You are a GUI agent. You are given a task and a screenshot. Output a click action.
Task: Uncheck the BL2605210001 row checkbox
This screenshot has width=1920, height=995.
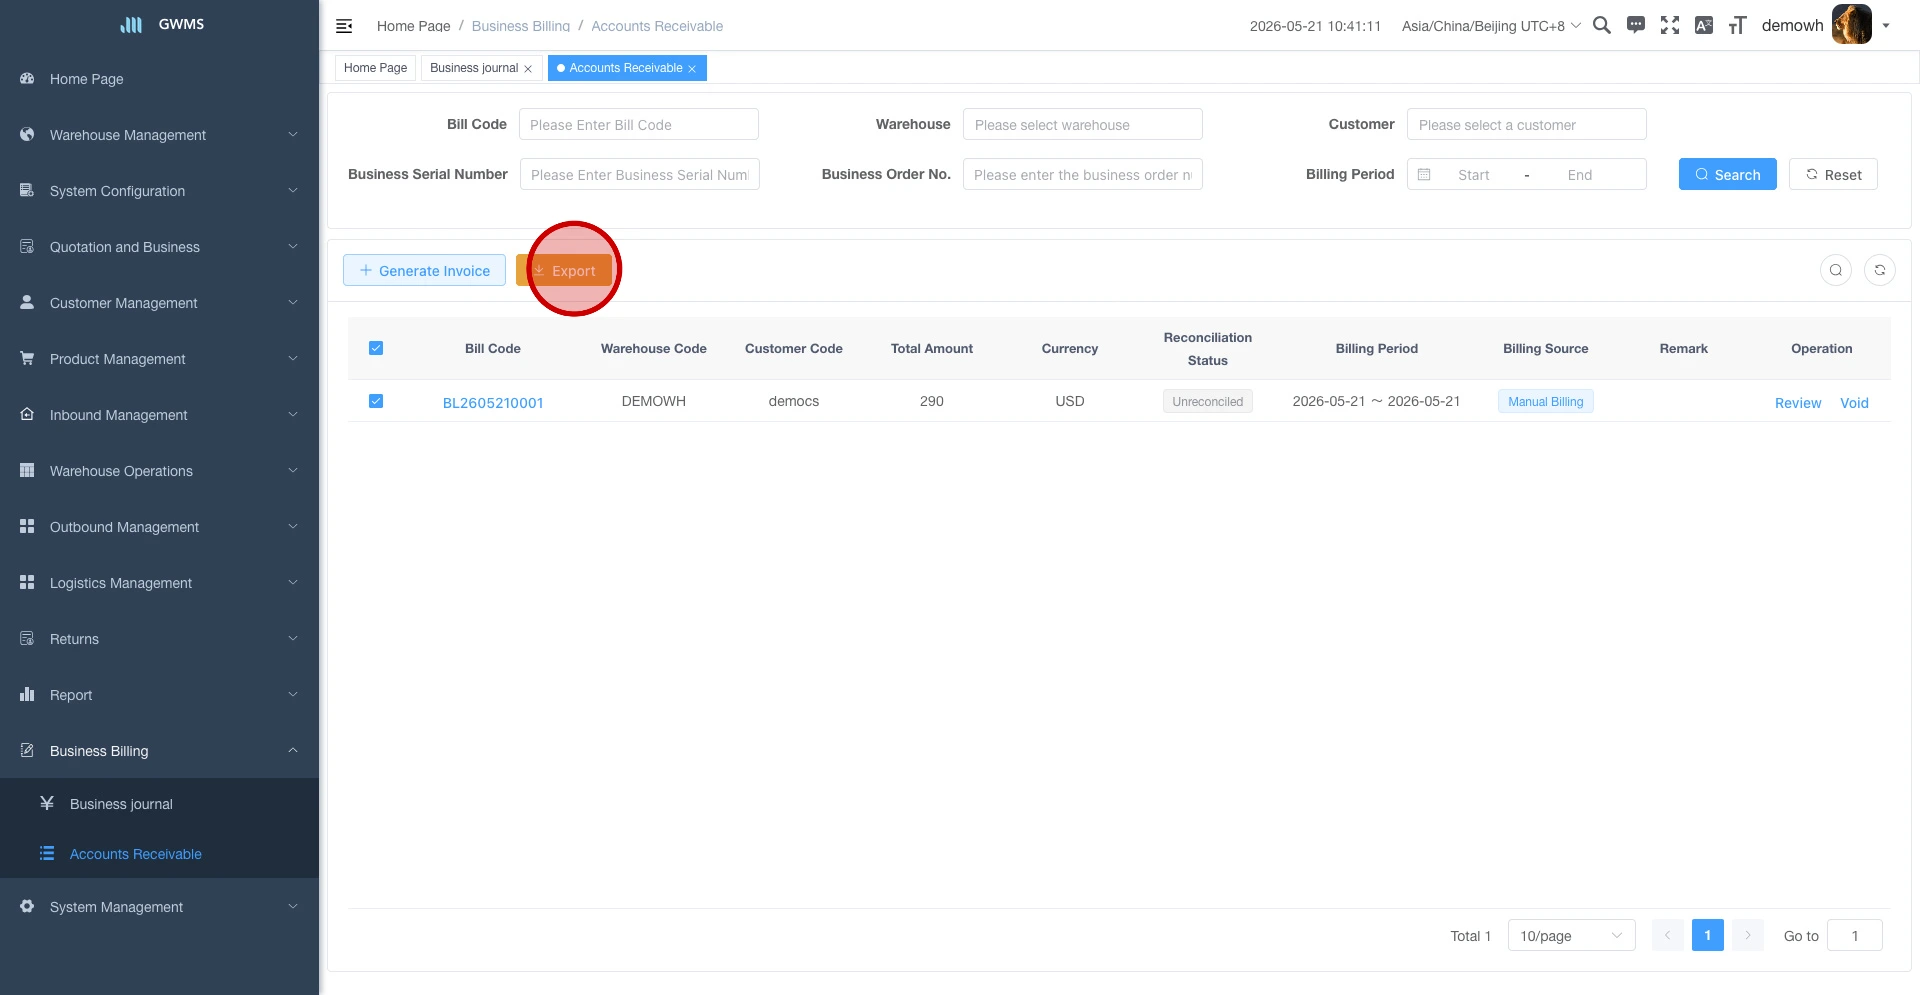(x=376, y=401)
